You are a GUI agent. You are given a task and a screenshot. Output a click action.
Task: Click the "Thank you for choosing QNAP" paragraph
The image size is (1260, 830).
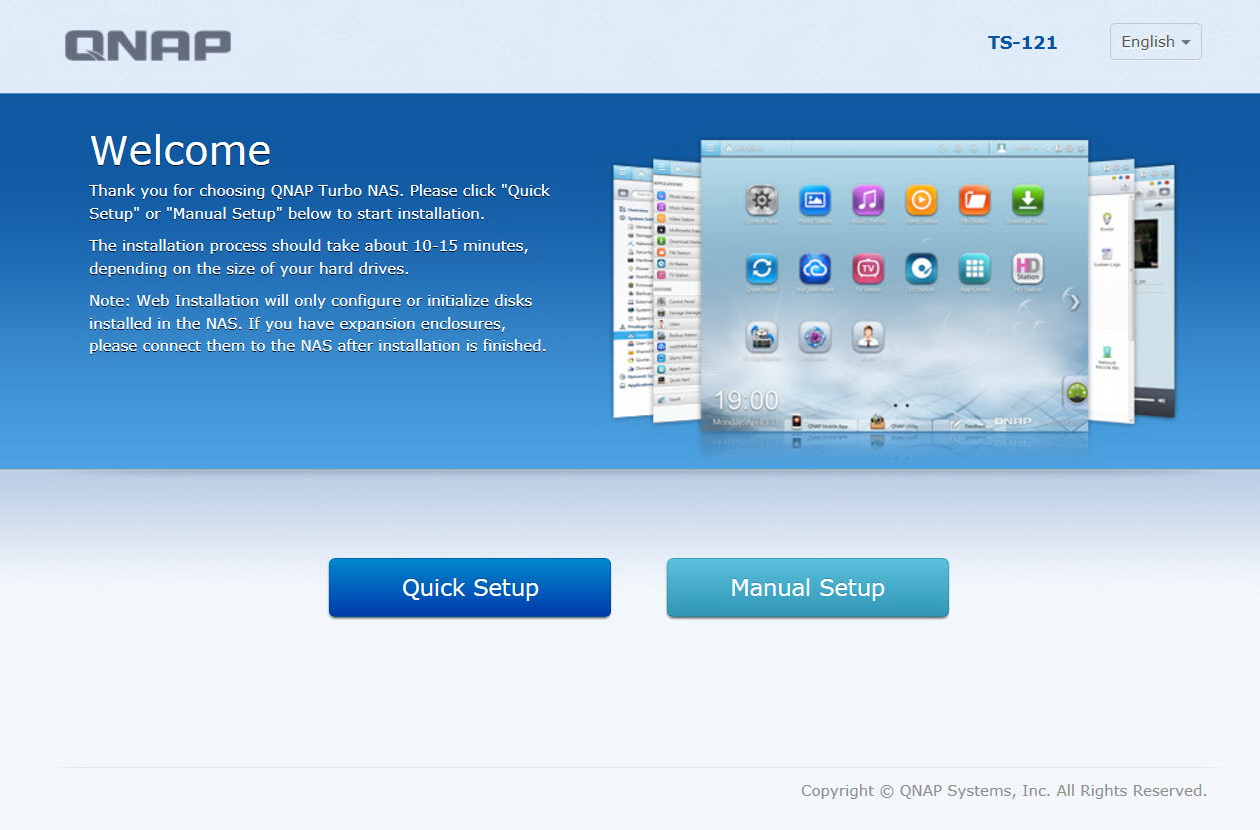point(320,202)
